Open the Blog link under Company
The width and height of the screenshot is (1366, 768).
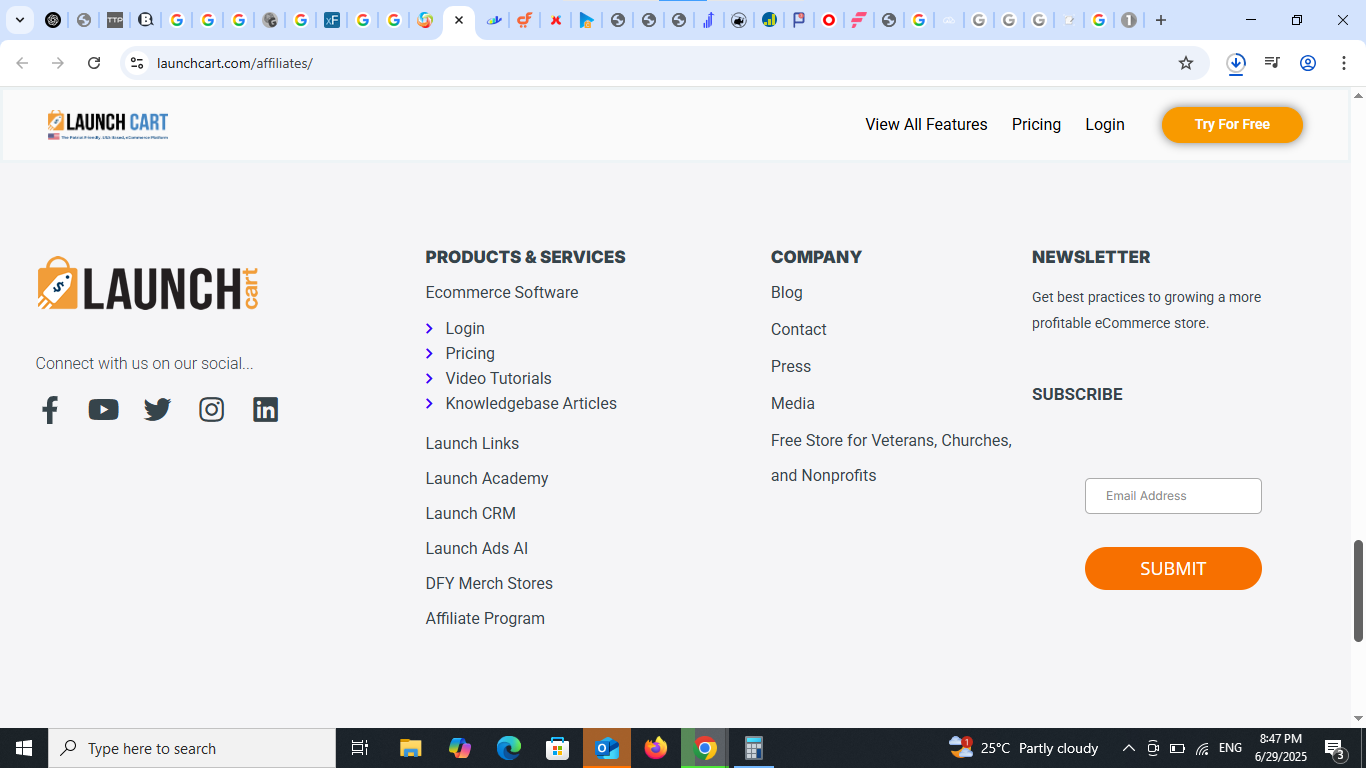(x=787, y=293)
